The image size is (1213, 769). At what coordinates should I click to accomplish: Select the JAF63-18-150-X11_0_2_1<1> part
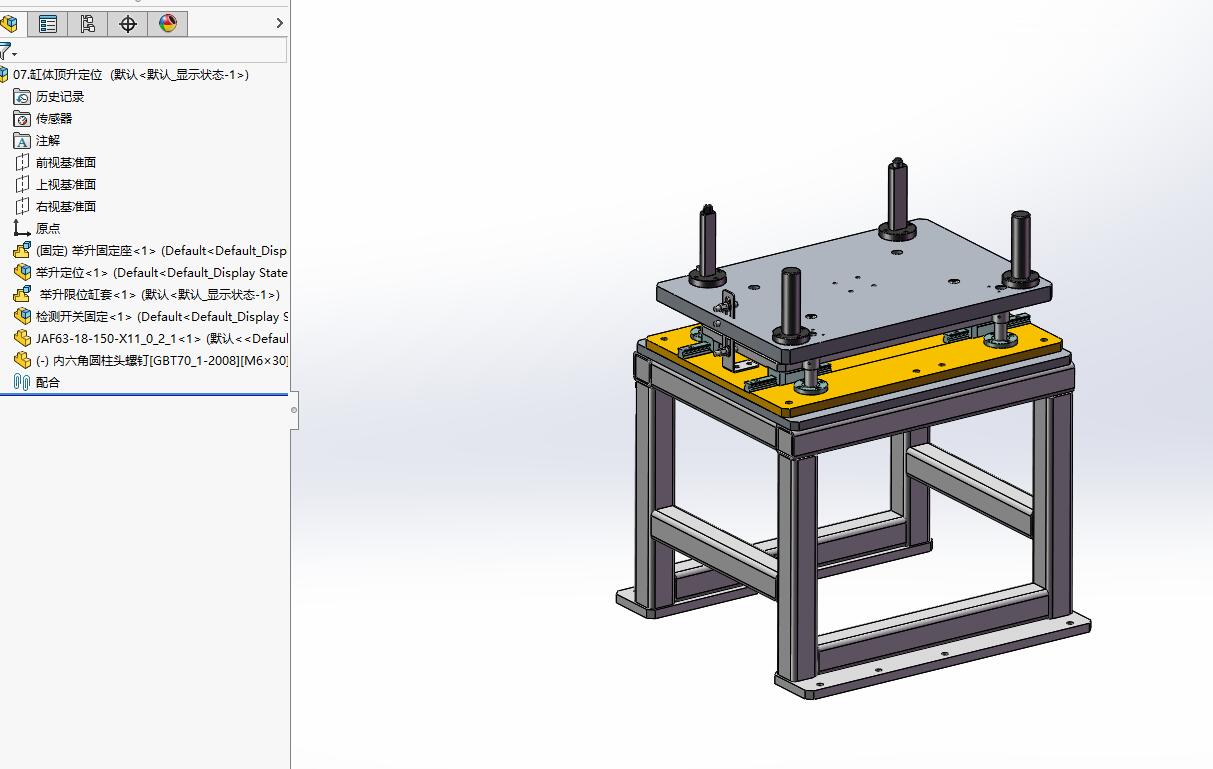pos(161,339)
